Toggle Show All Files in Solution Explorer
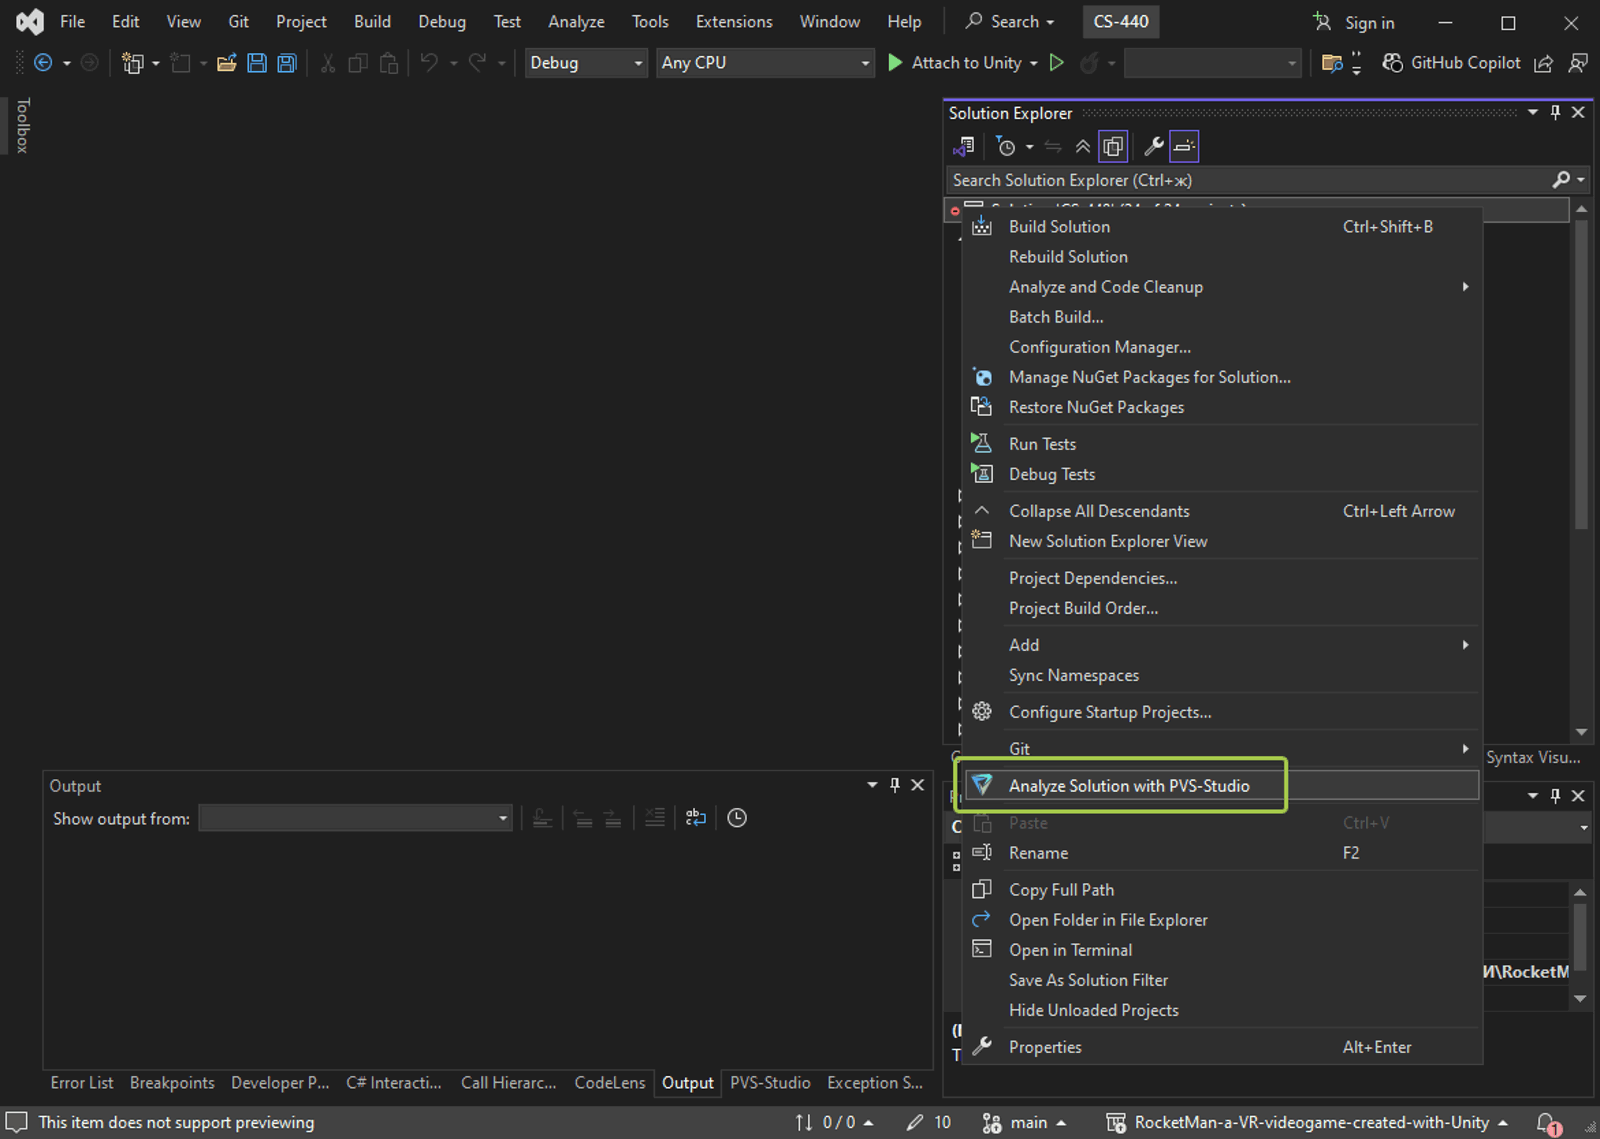The height and width of the screenshot is (1139, 1600). pos(1113,147)
